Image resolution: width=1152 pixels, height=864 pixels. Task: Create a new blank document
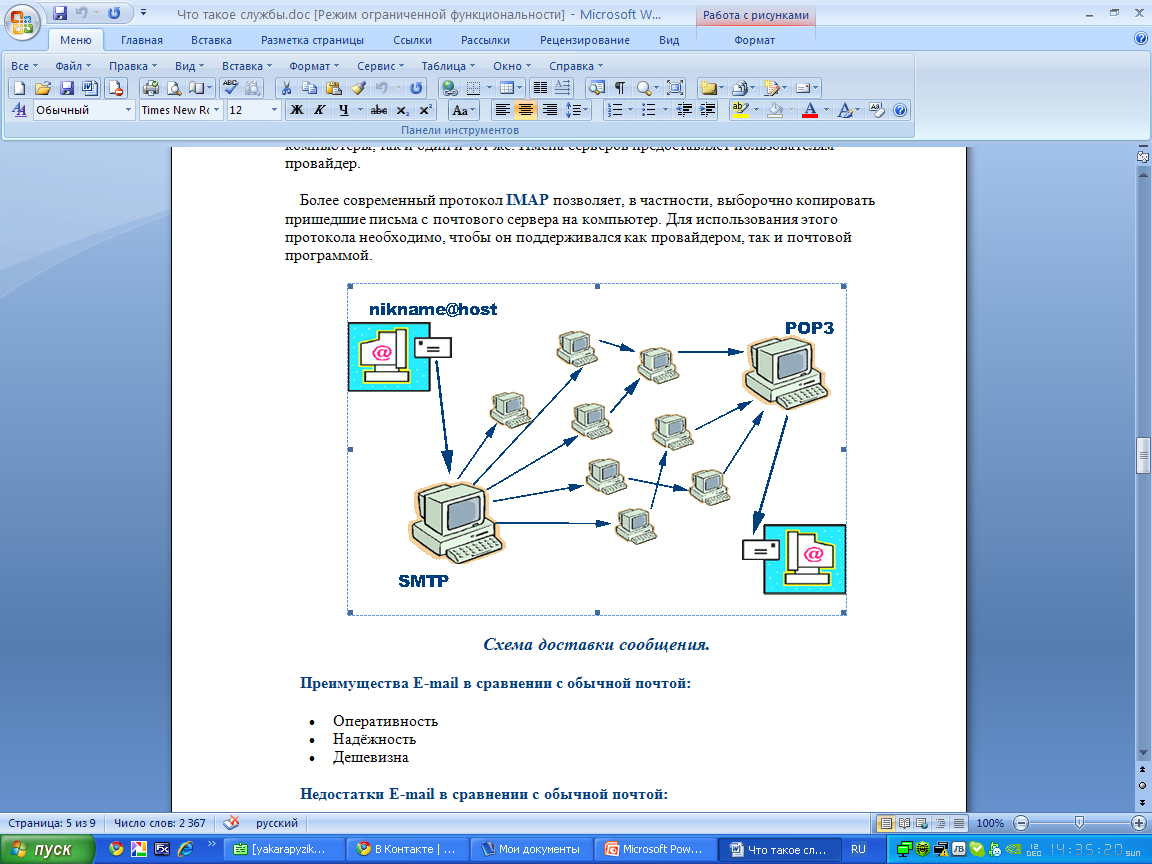pos(20,88)
